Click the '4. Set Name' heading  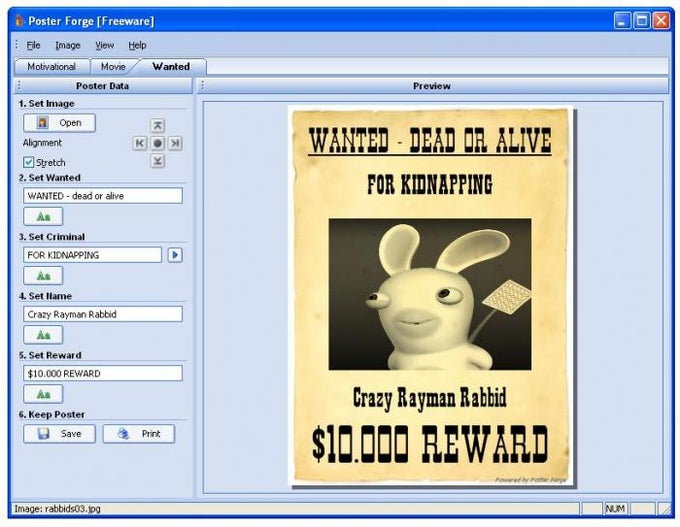coord(45,296)
